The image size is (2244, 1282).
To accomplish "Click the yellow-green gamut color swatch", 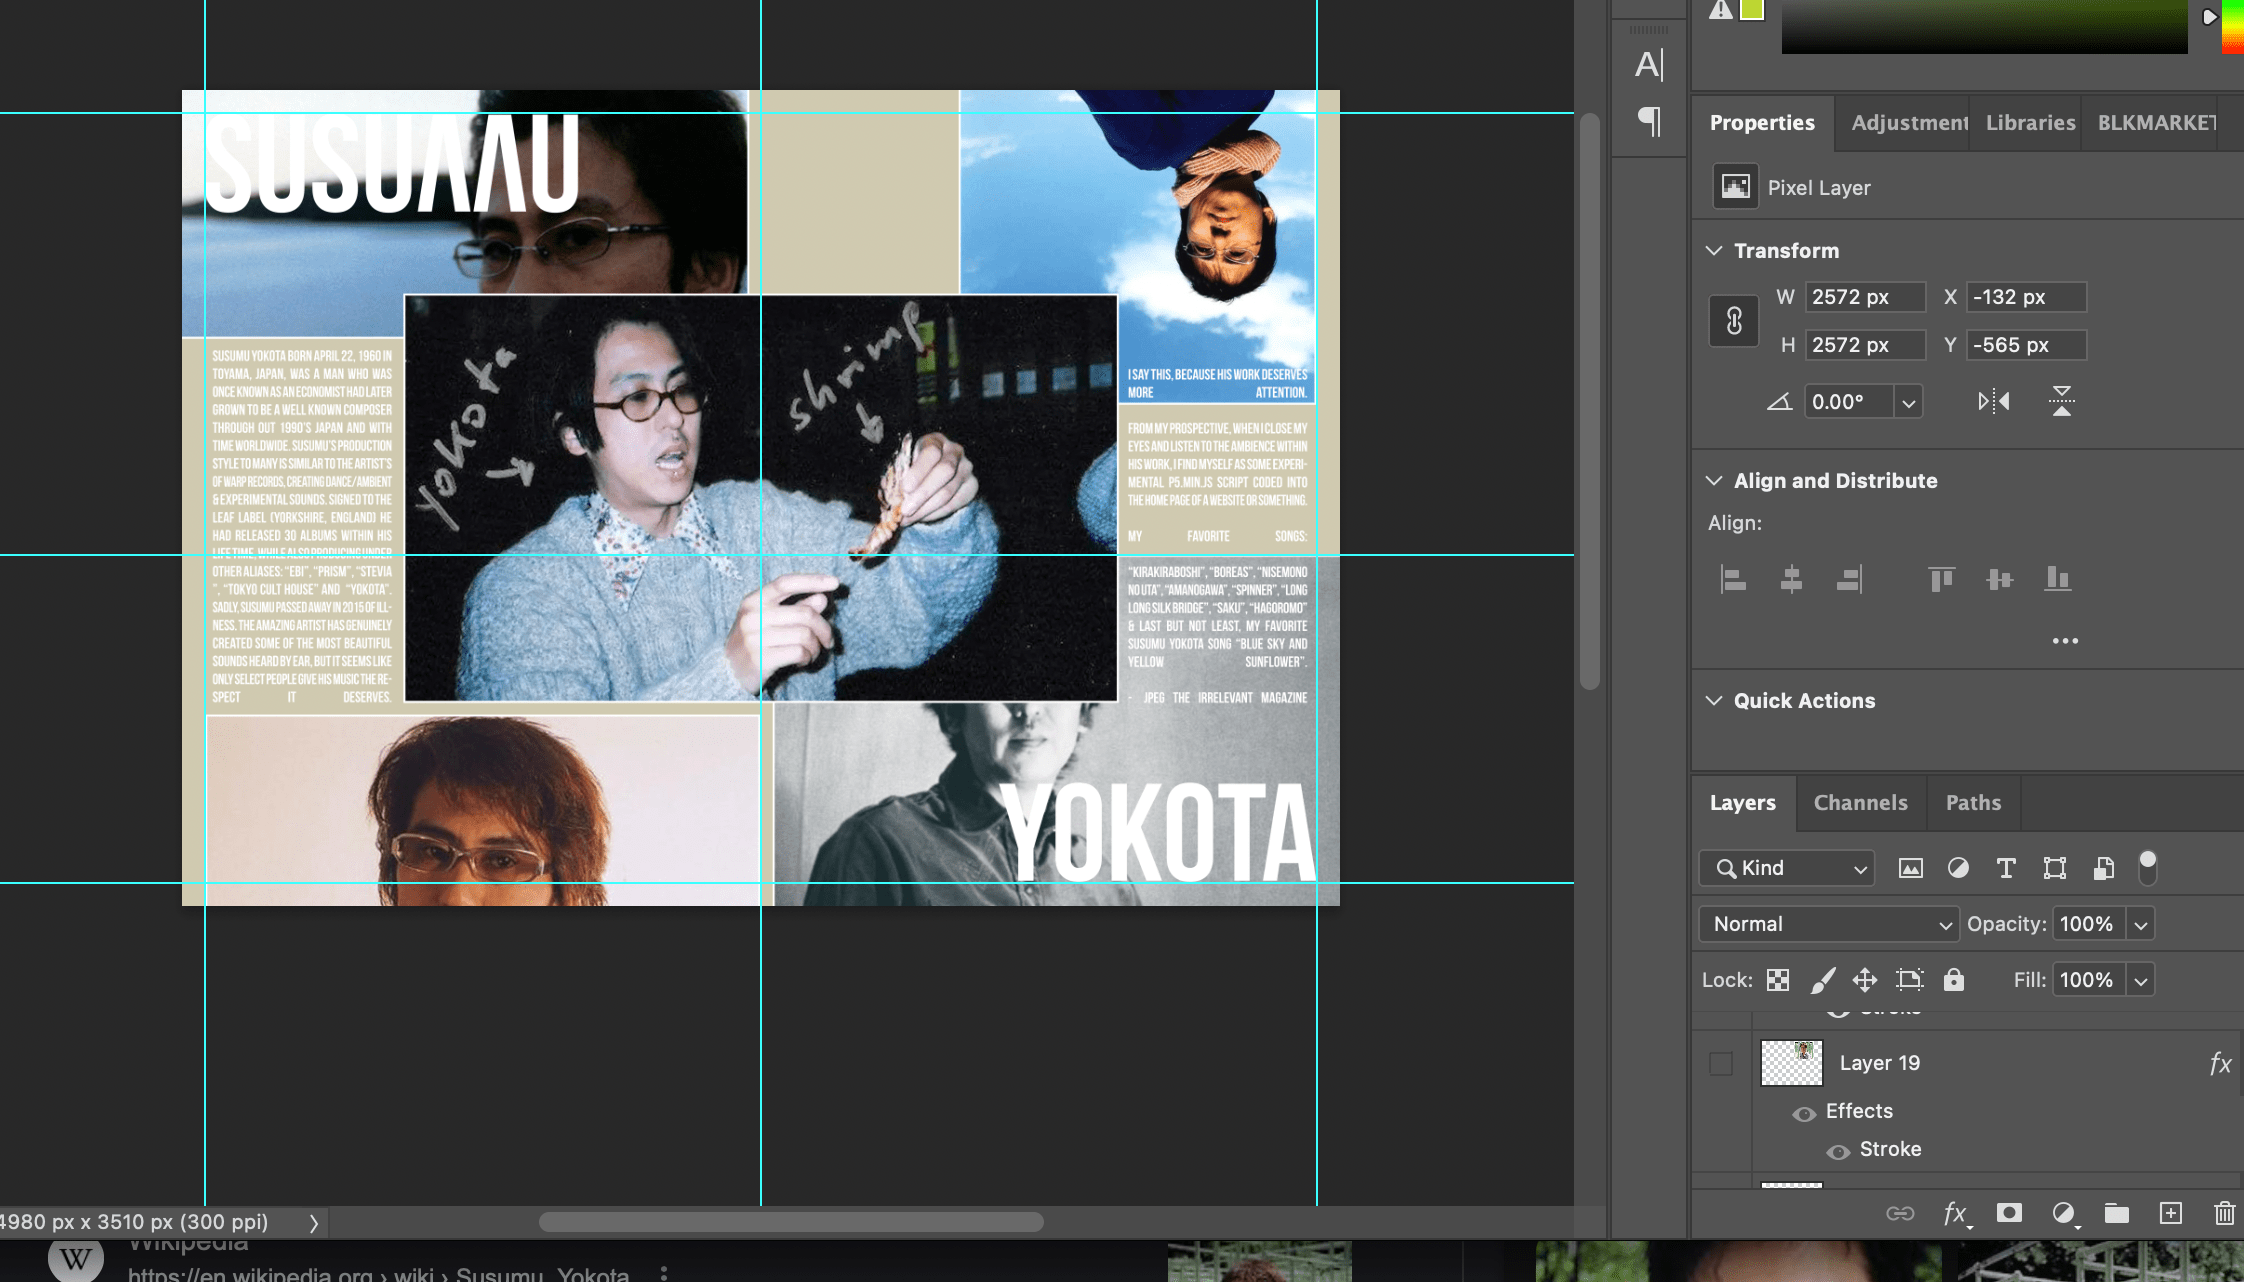I will (1751, 10).
